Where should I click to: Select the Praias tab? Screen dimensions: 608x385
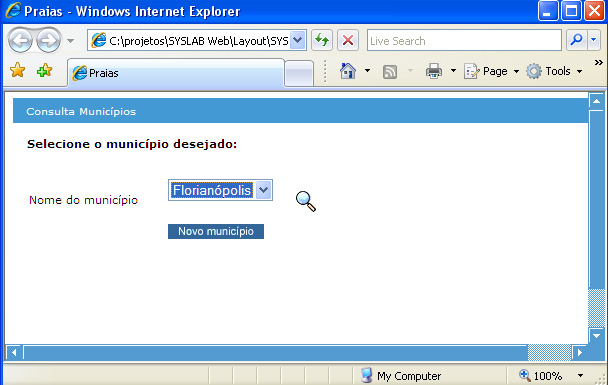click(x=176, y=73)
